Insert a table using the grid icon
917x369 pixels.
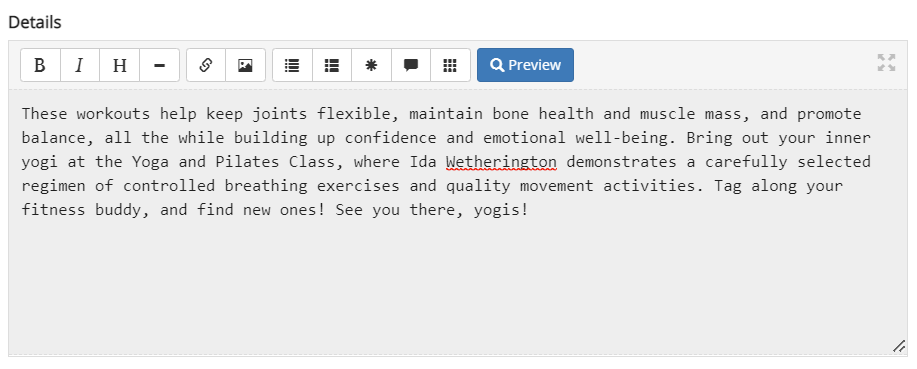pos(450,65)
